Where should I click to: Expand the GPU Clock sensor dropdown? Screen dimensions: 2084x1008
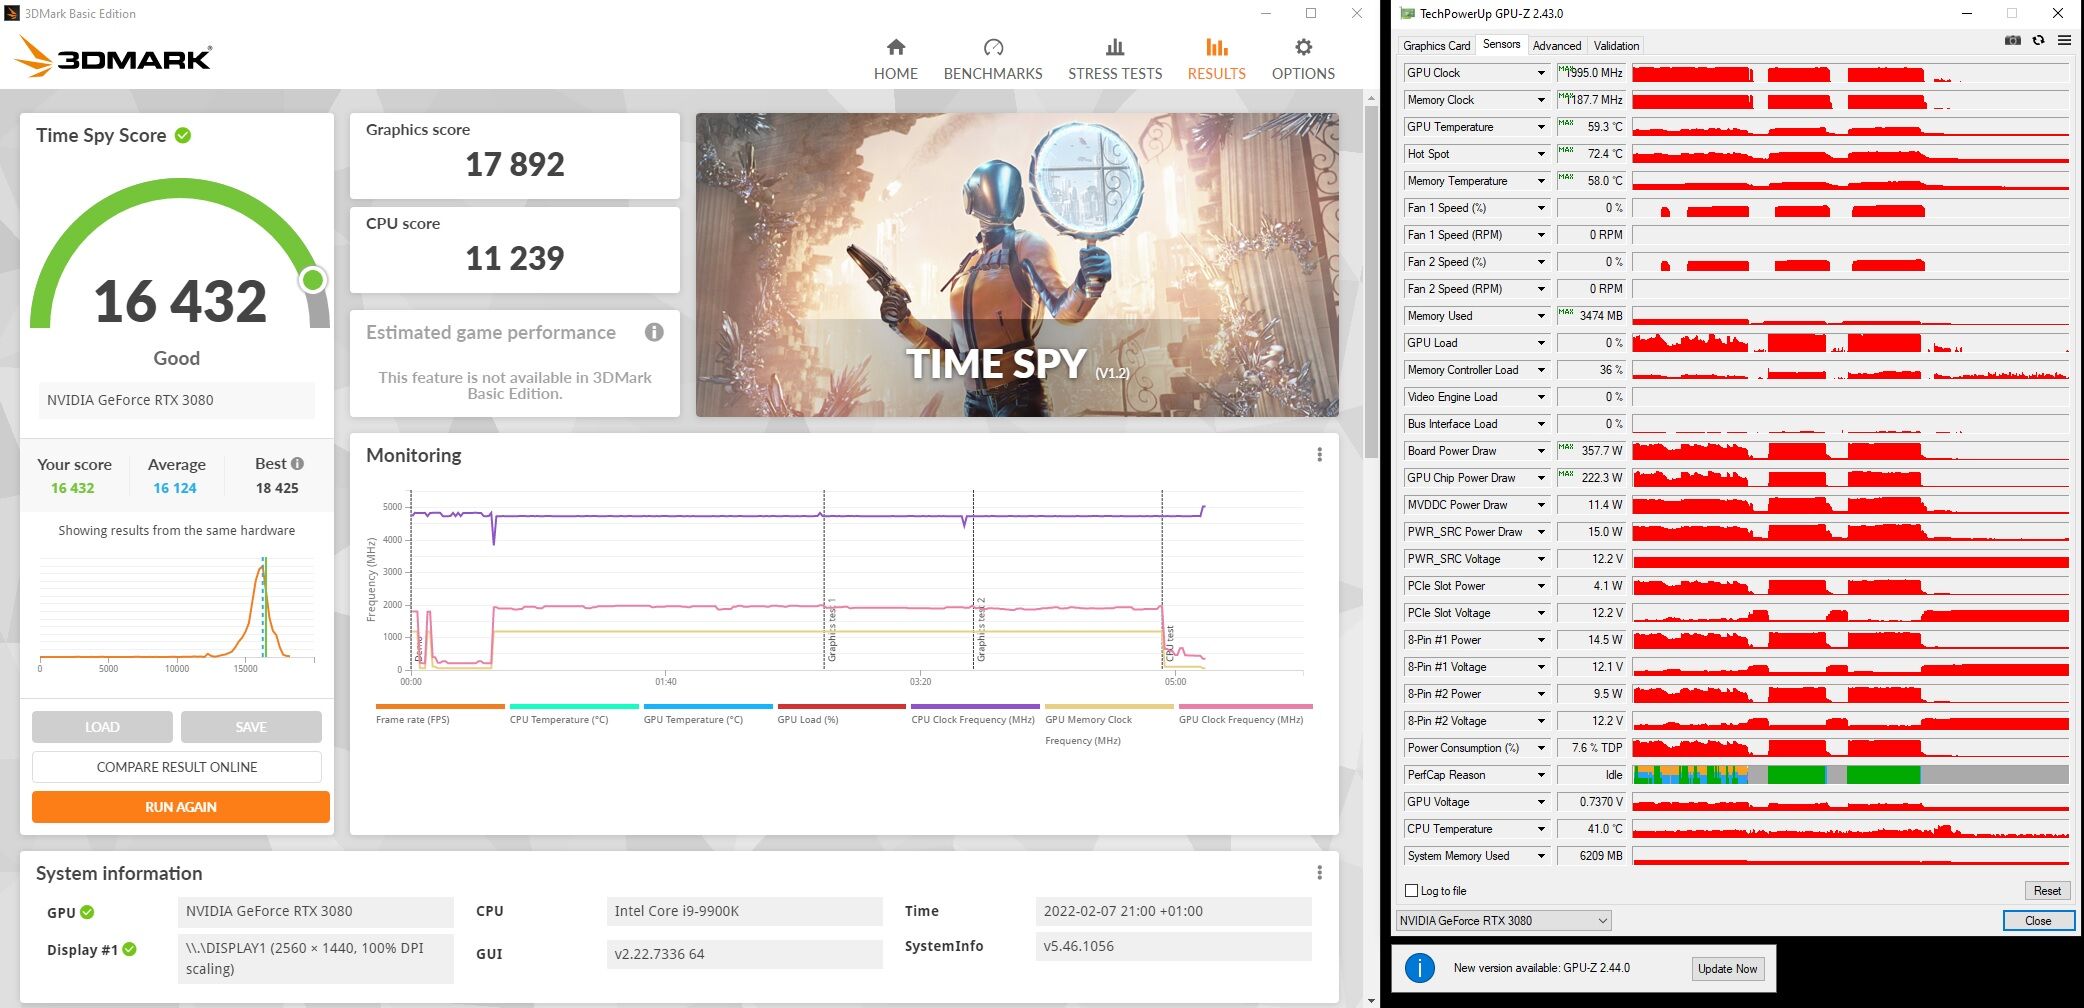[x=1541, y=73]
